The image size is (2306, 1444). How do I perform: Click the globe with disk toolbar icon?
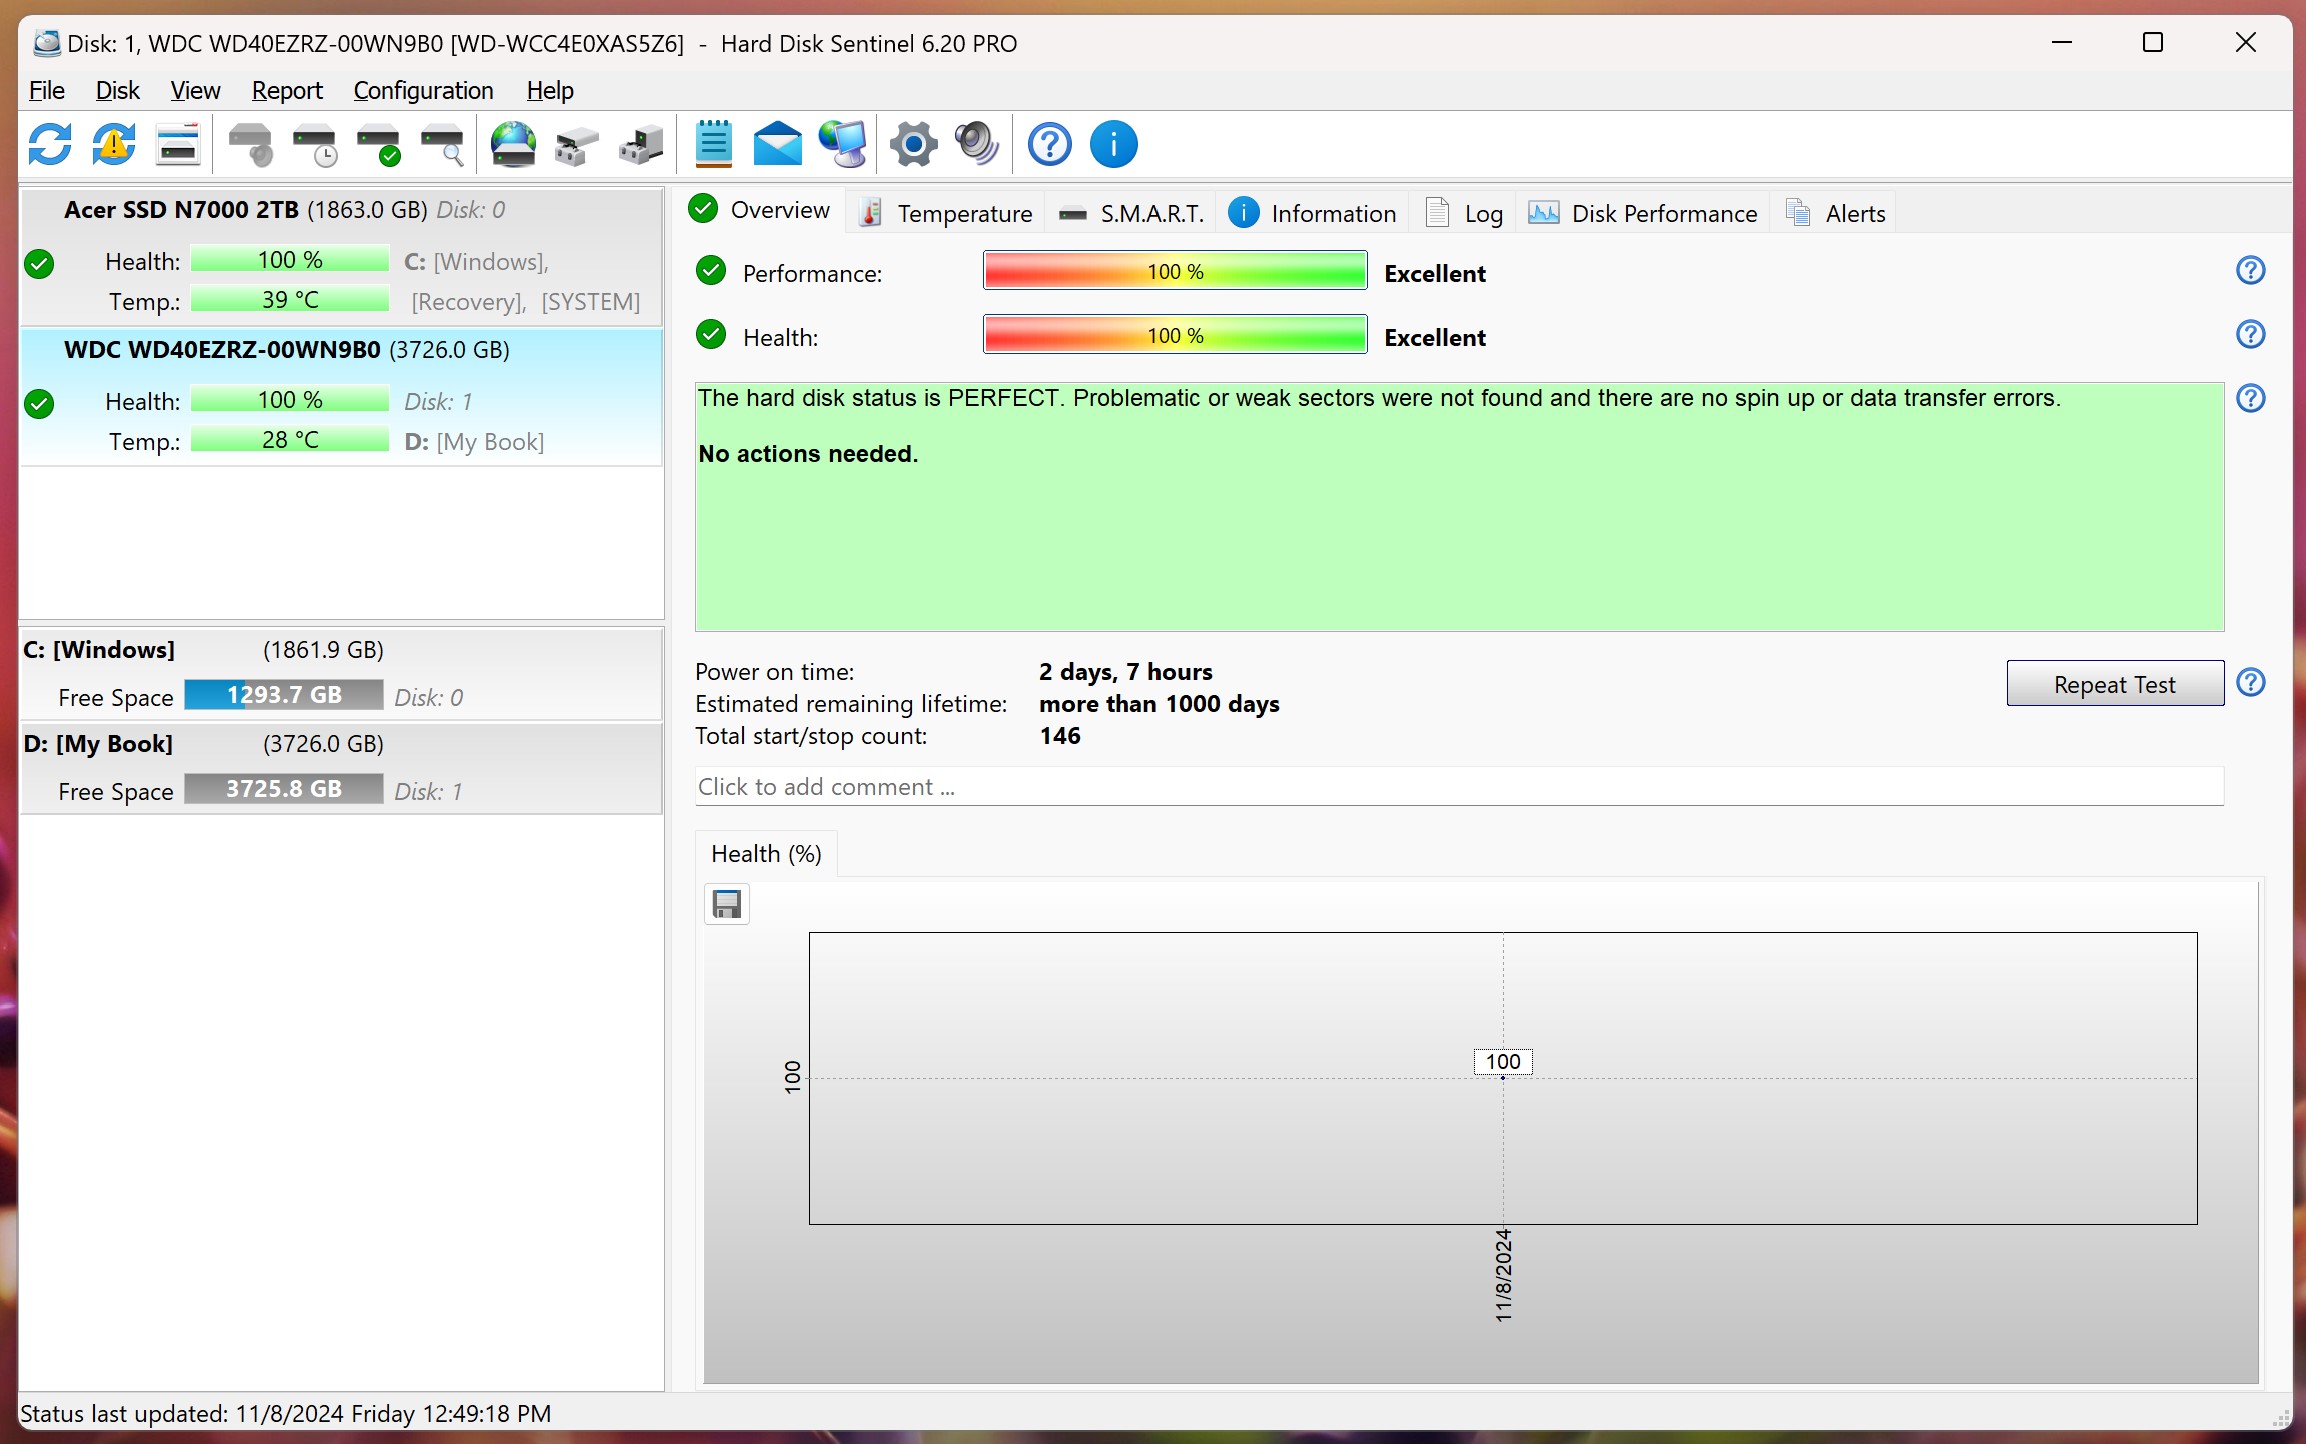[x=513, y=144]
